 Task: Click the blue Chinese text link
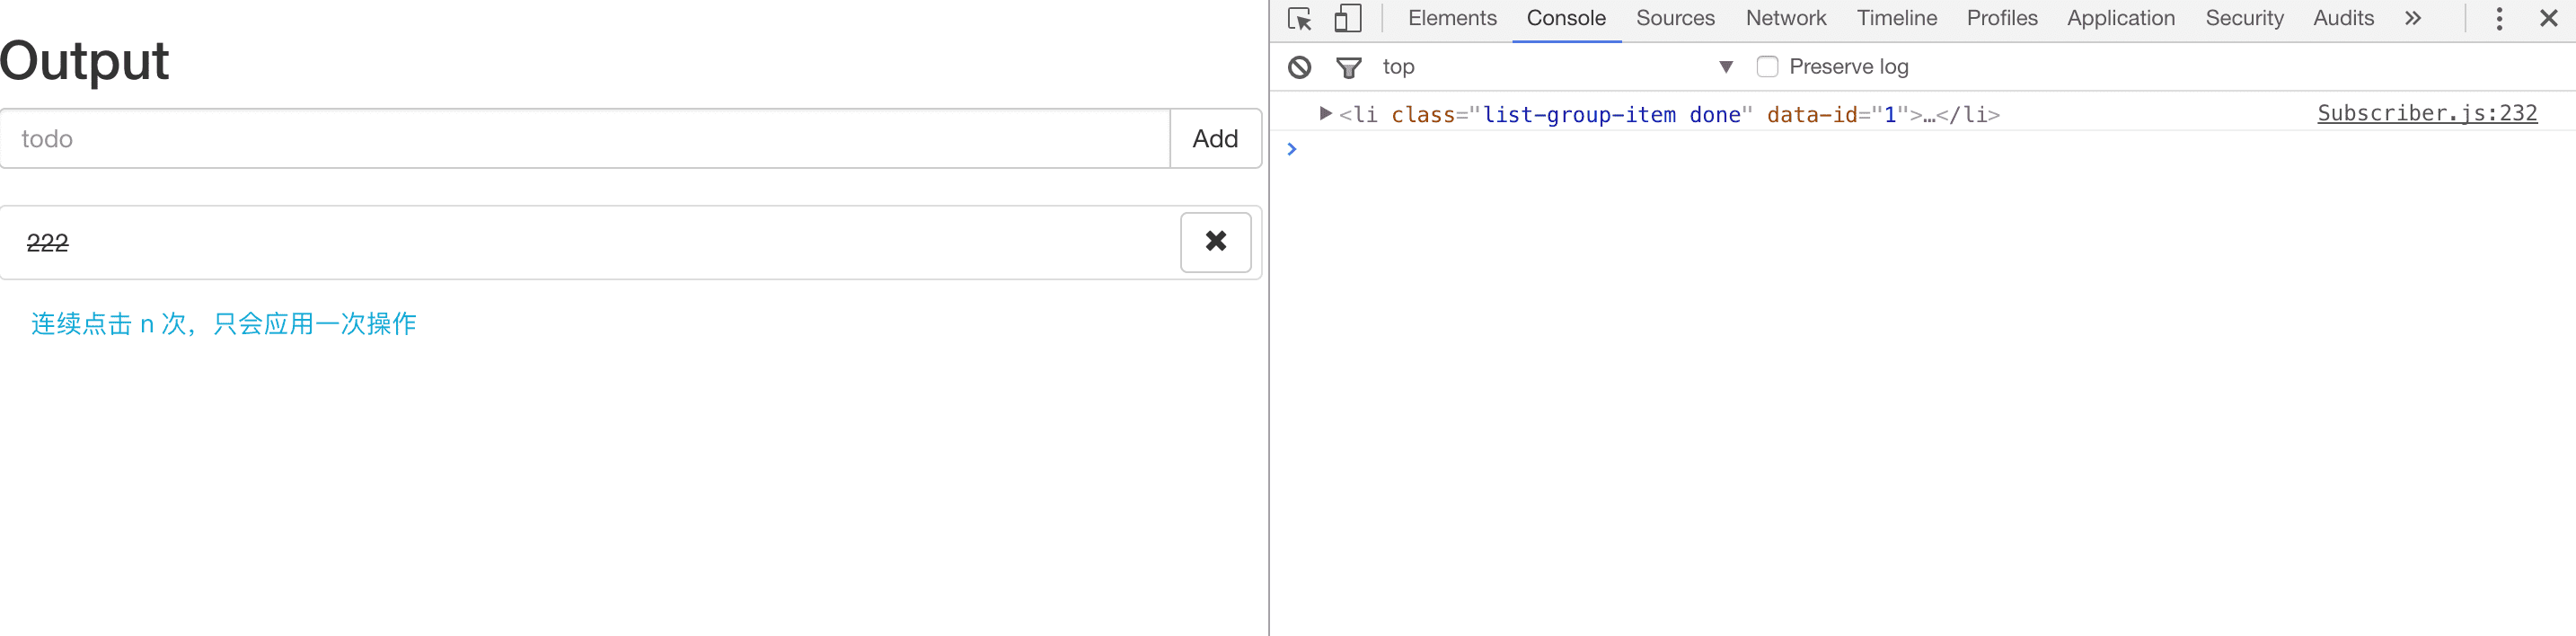223,324
